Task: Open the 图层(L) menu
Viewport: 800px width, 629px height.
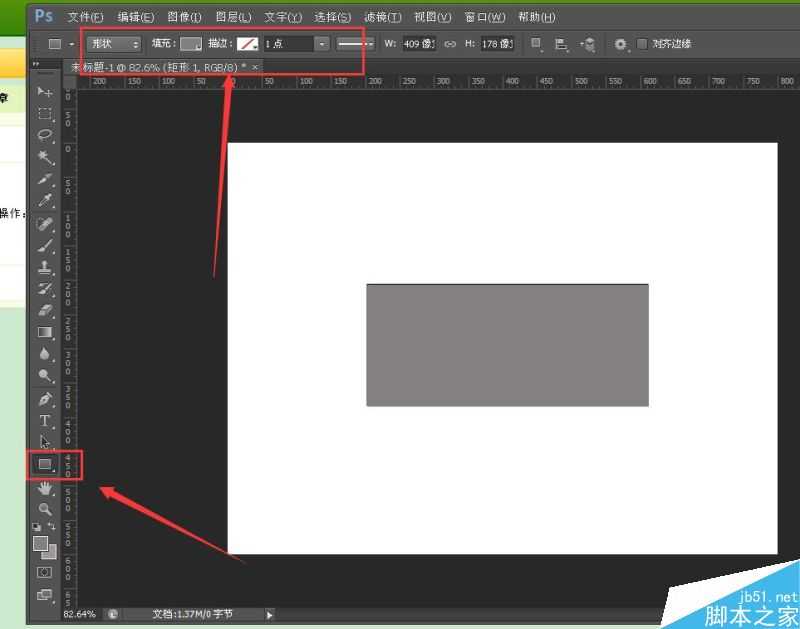Action: (x=233, y=17)
